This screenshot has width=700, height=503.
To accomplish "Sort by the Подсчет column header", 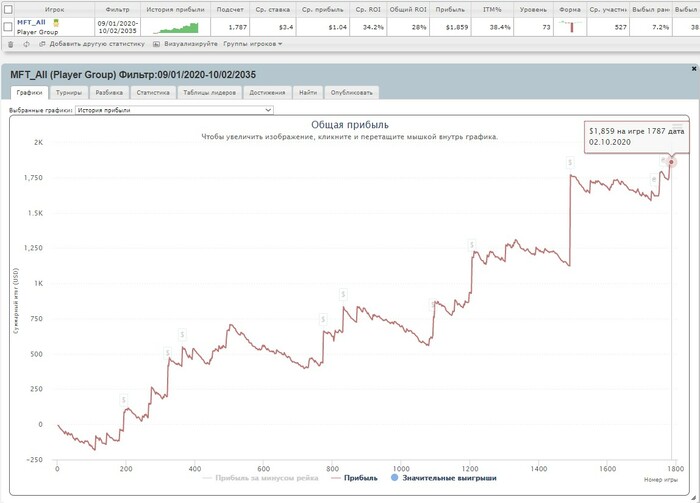I will [x=230, y=9].
